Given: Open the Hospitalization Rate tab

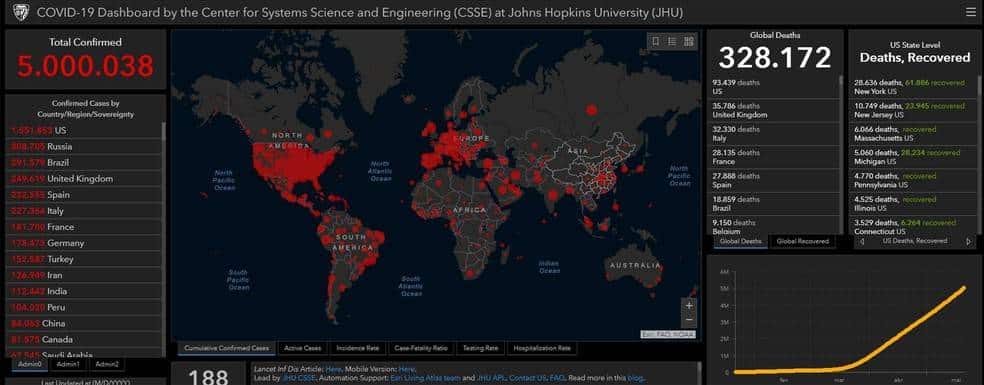Looking at the screenshot, I should tap(542, 348).
